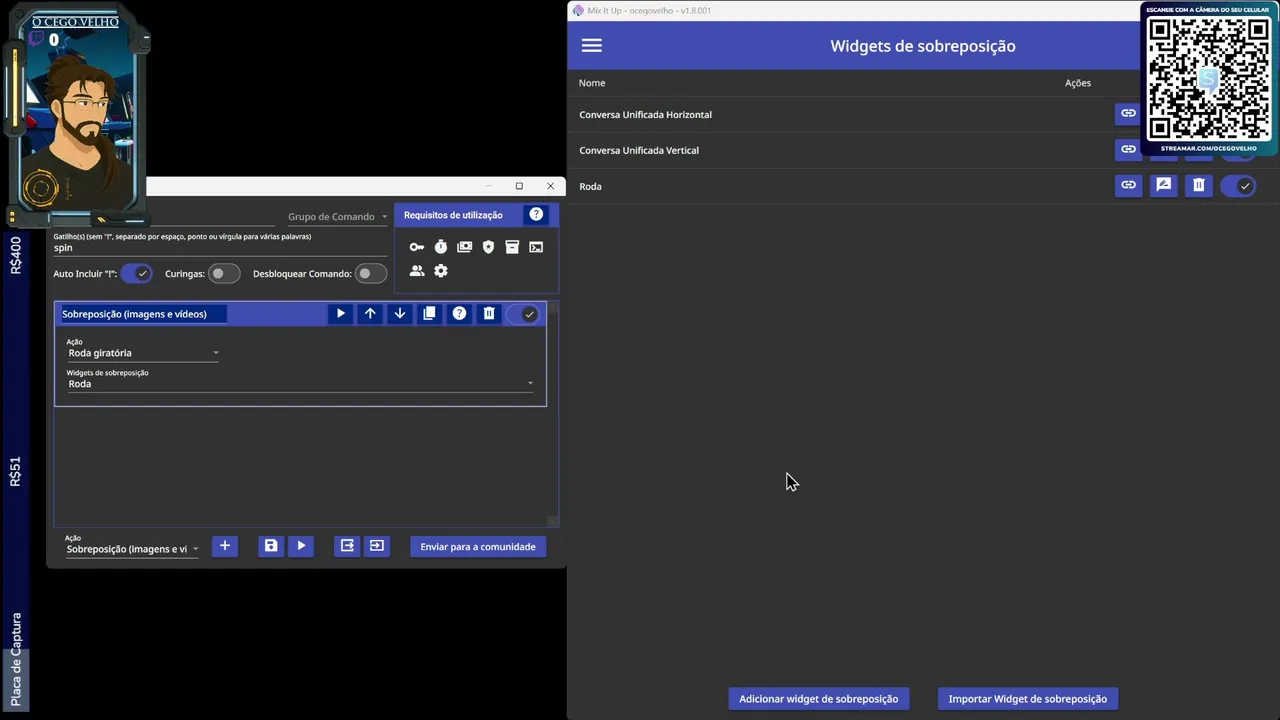1280x720 pixels.
Task: Edit the Gatilho field containing spin
Action: coord(220,247)
